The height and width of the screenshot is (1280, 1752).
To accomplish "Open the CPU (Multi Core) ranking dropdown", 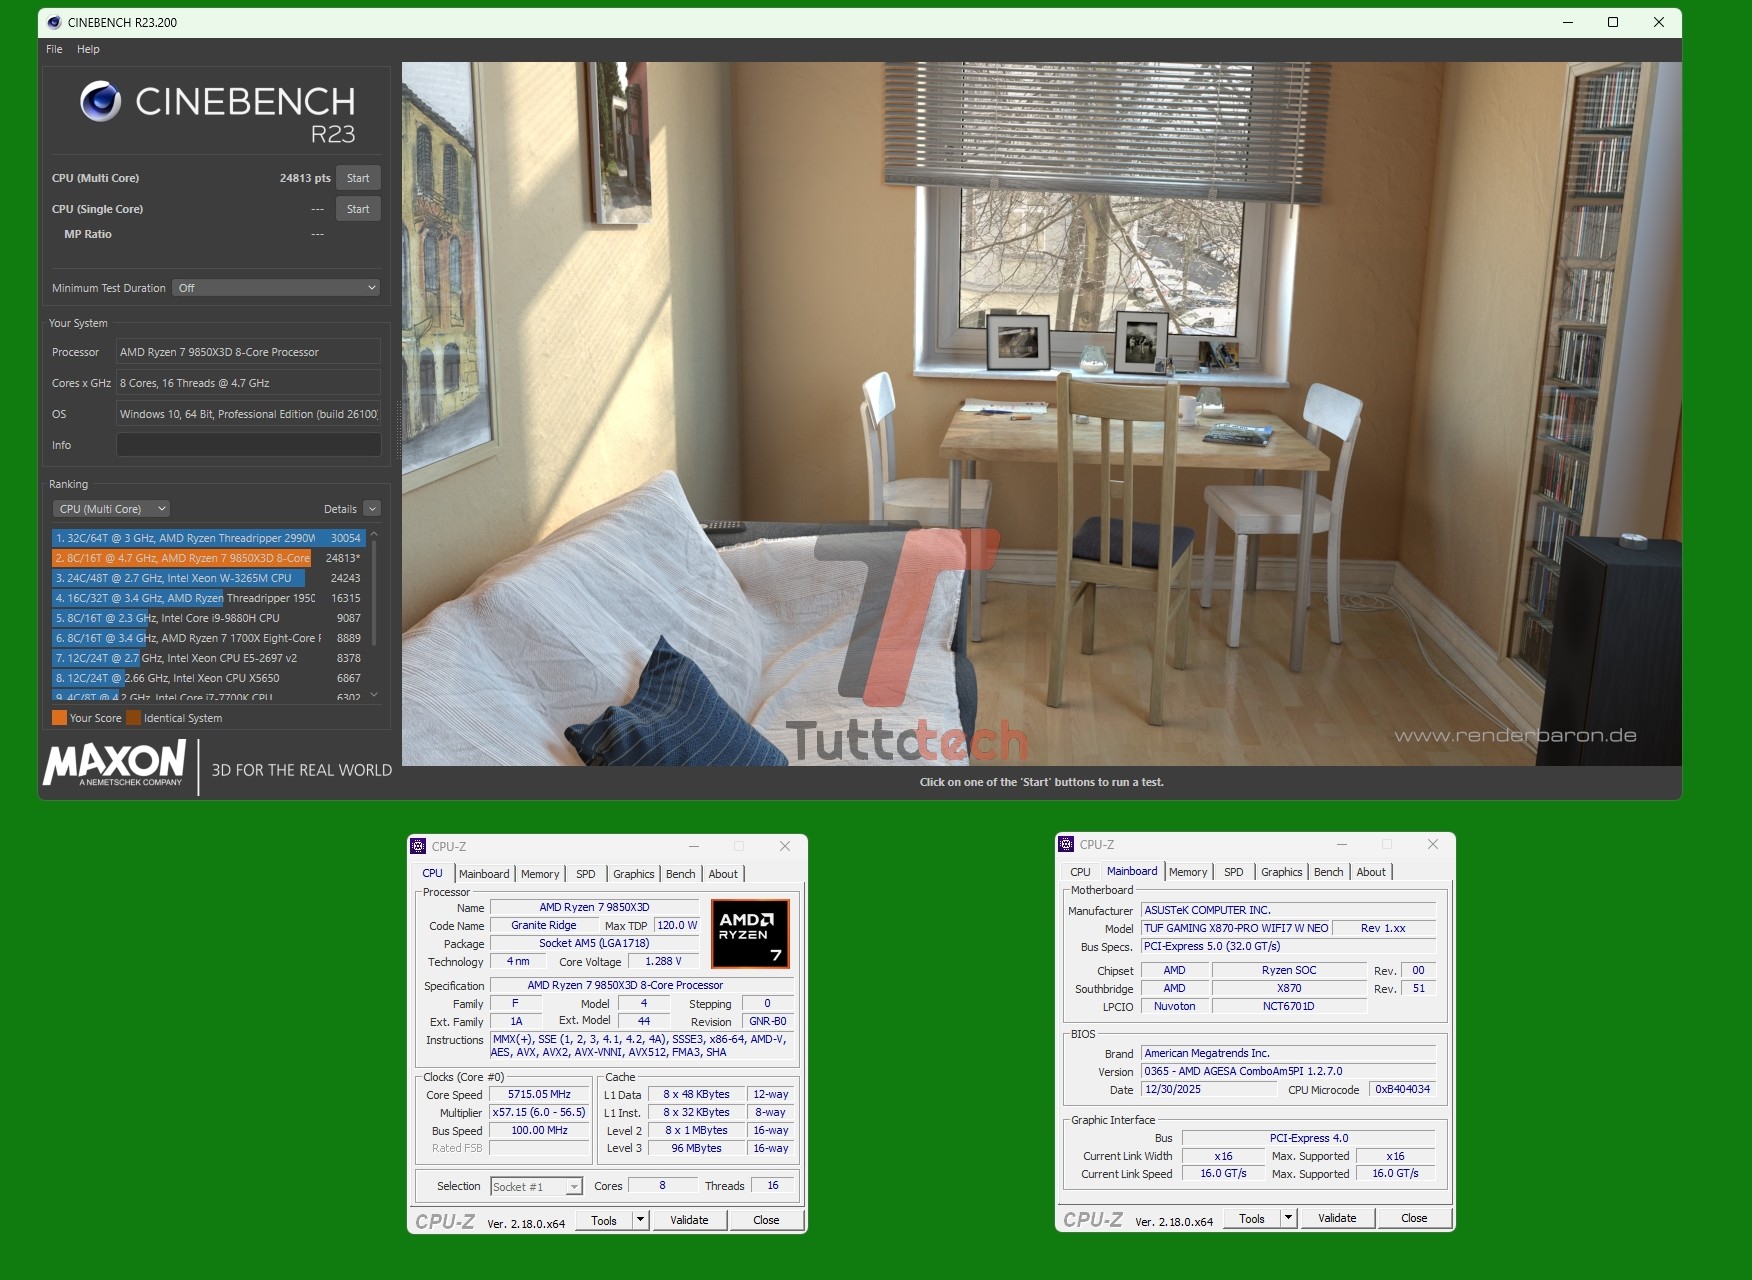I will click(x=111, y=508).
